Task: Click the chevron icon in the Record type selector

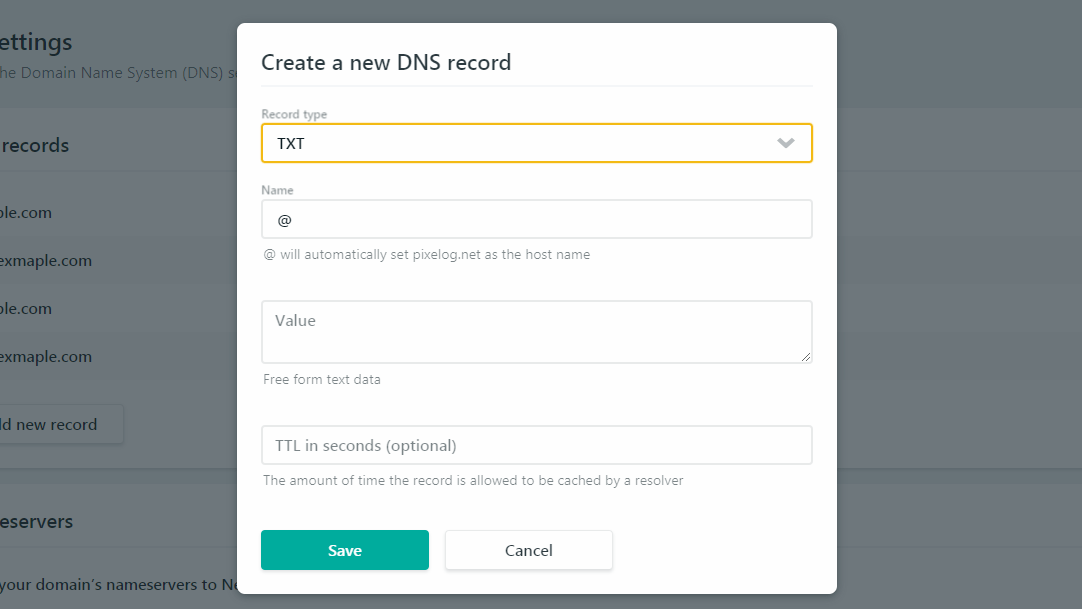Action: point(786,143)
